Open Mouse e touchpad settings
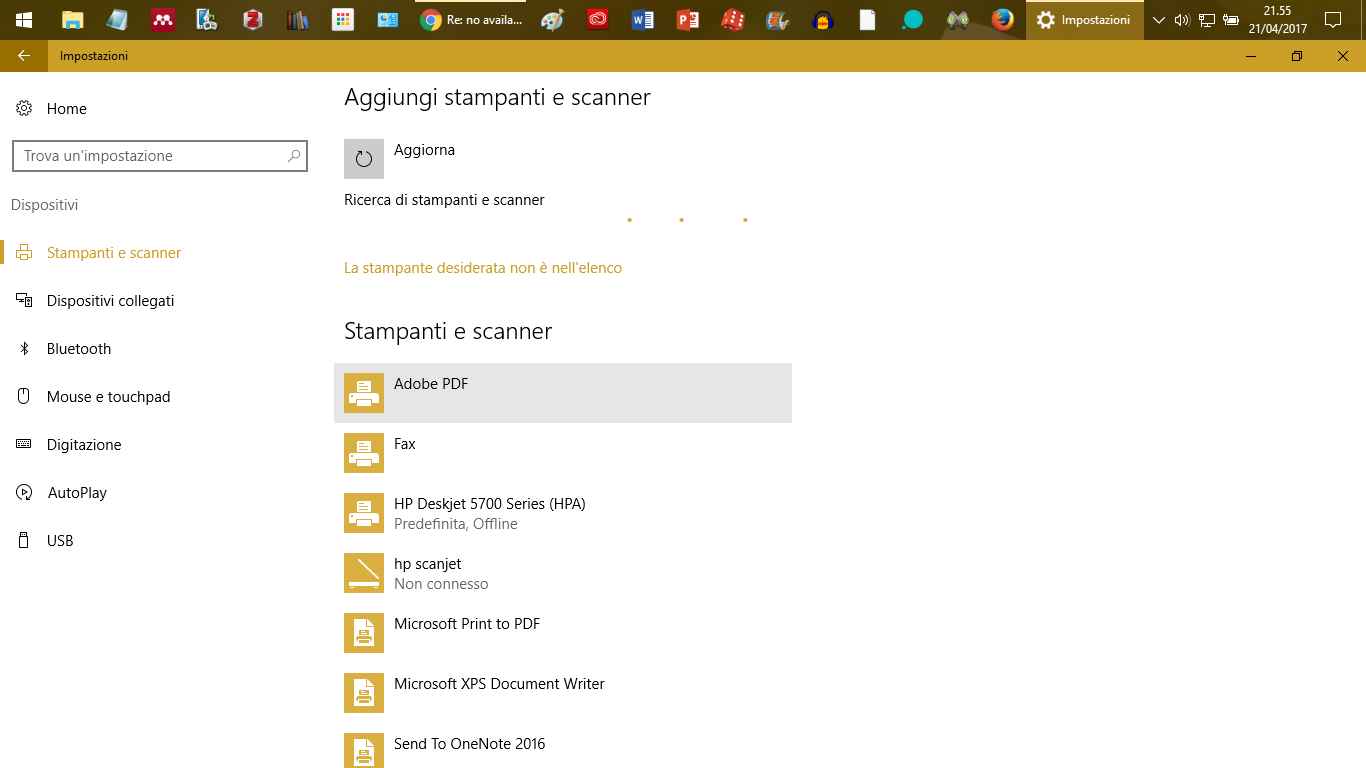The height and width of the screenshot is (768, 1366). coord(108,397)
